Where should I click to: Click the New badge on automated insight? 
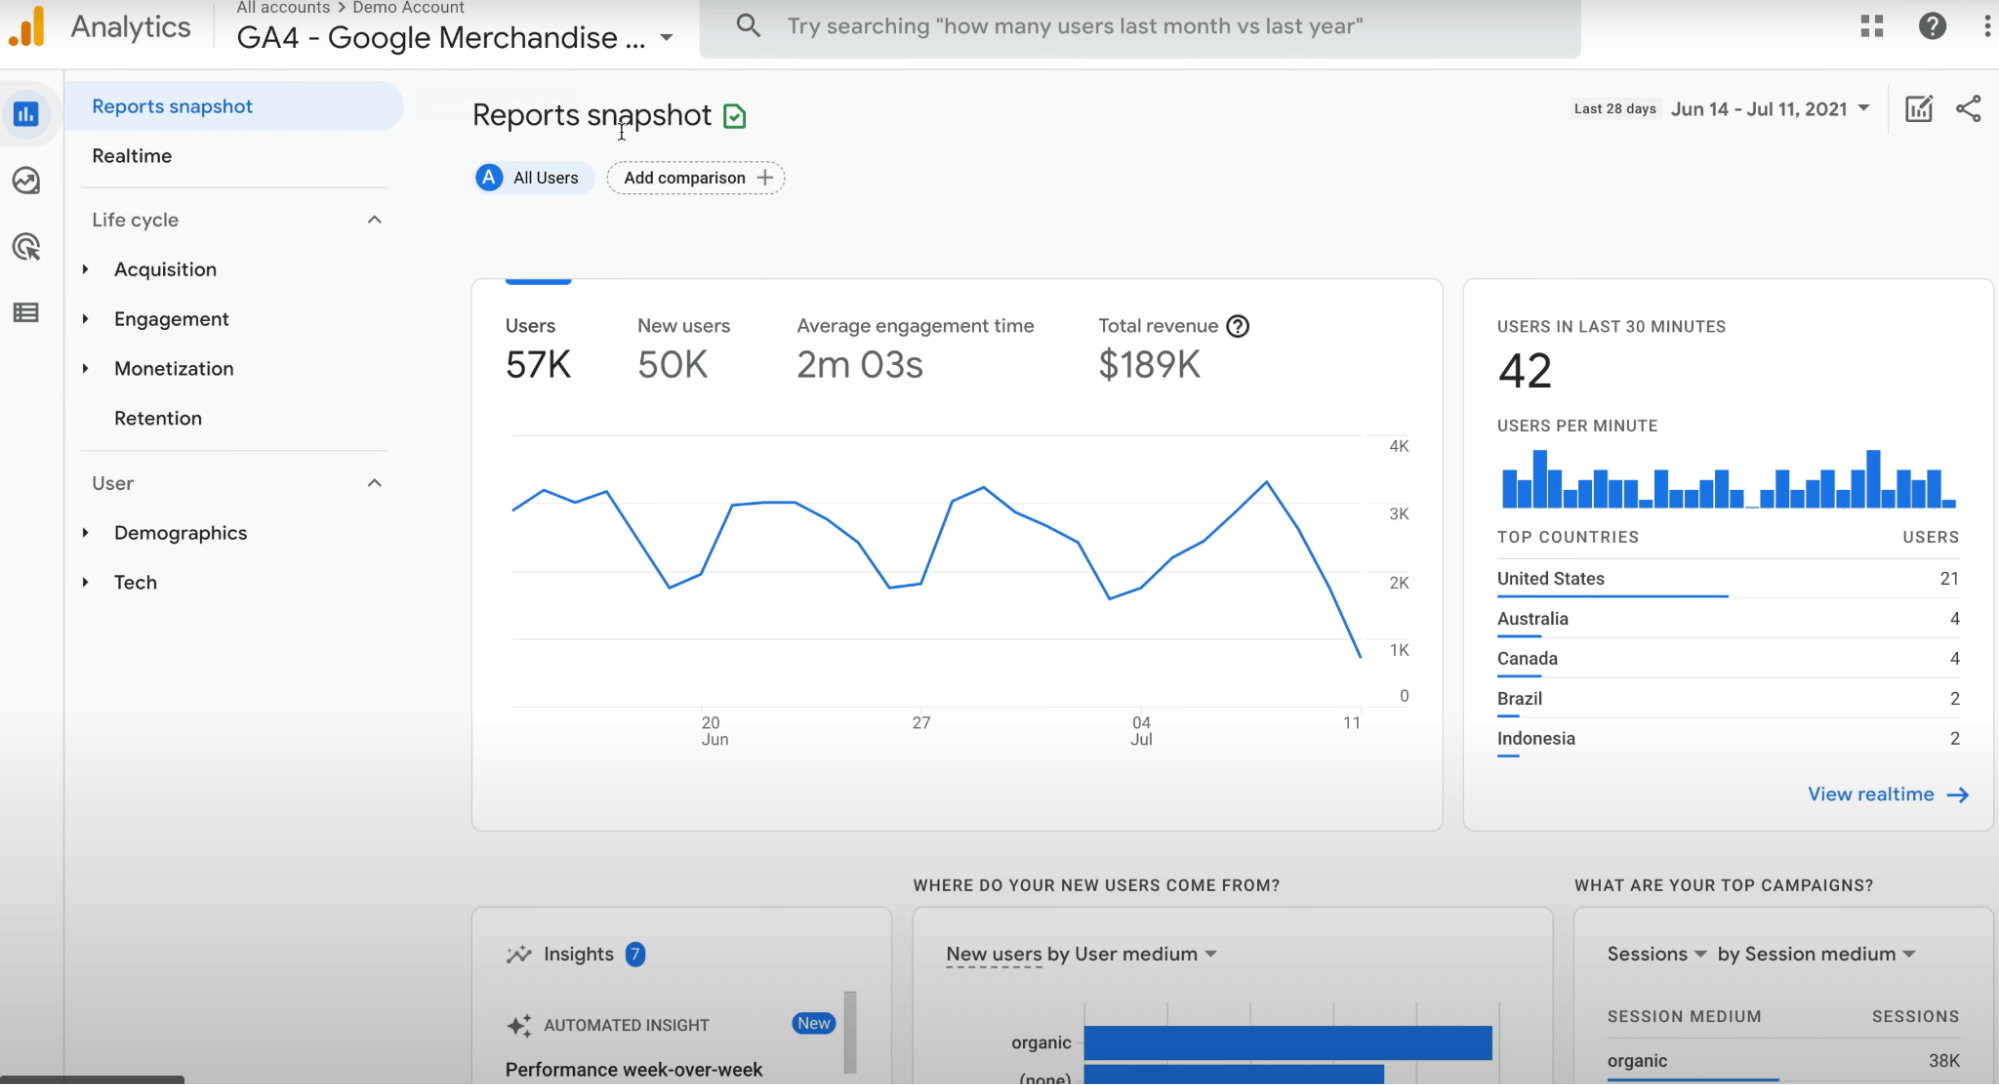(x=813, y=1024)
